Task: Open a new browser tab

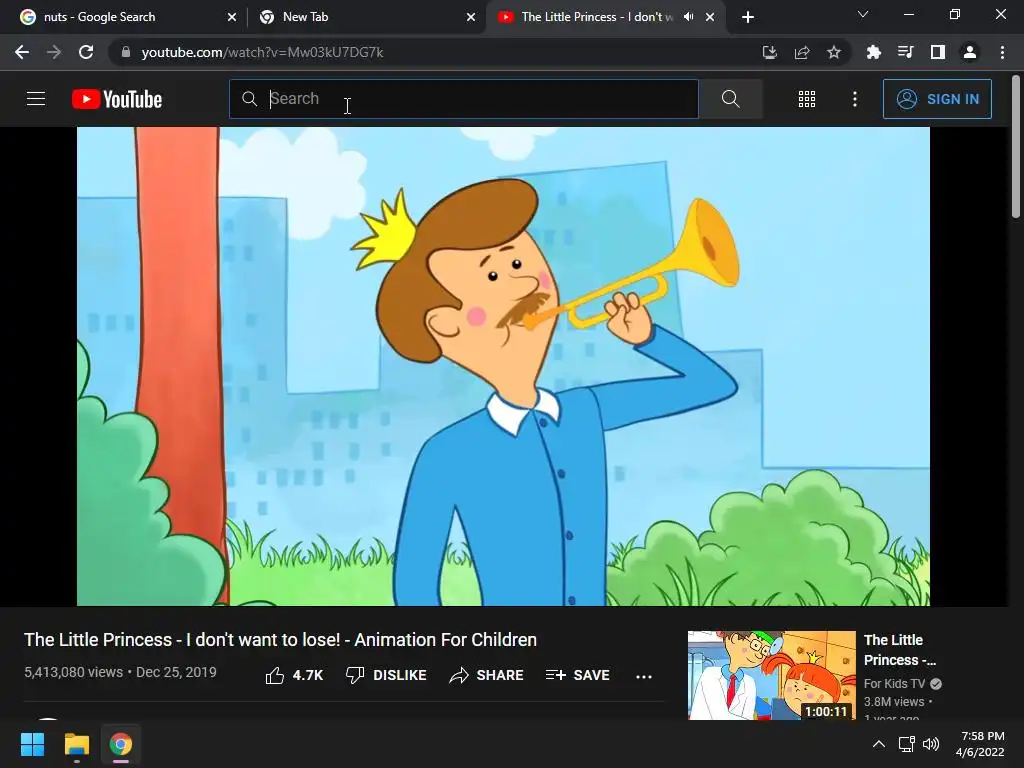Action: coord(748,17)
